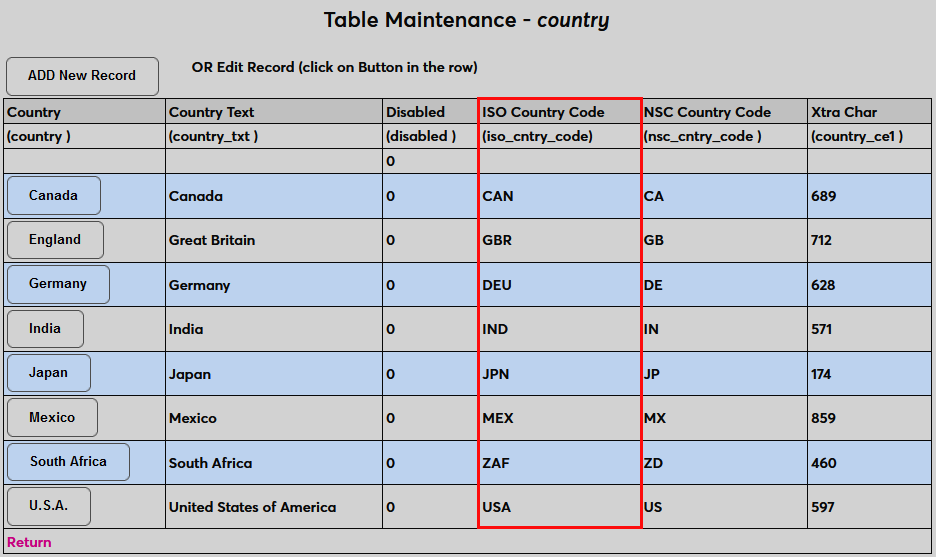Image resolution: width=936 pixels, height=557 pixels.
Task: Click the Great Britain country text cell
Action: [x=212, y=240]
